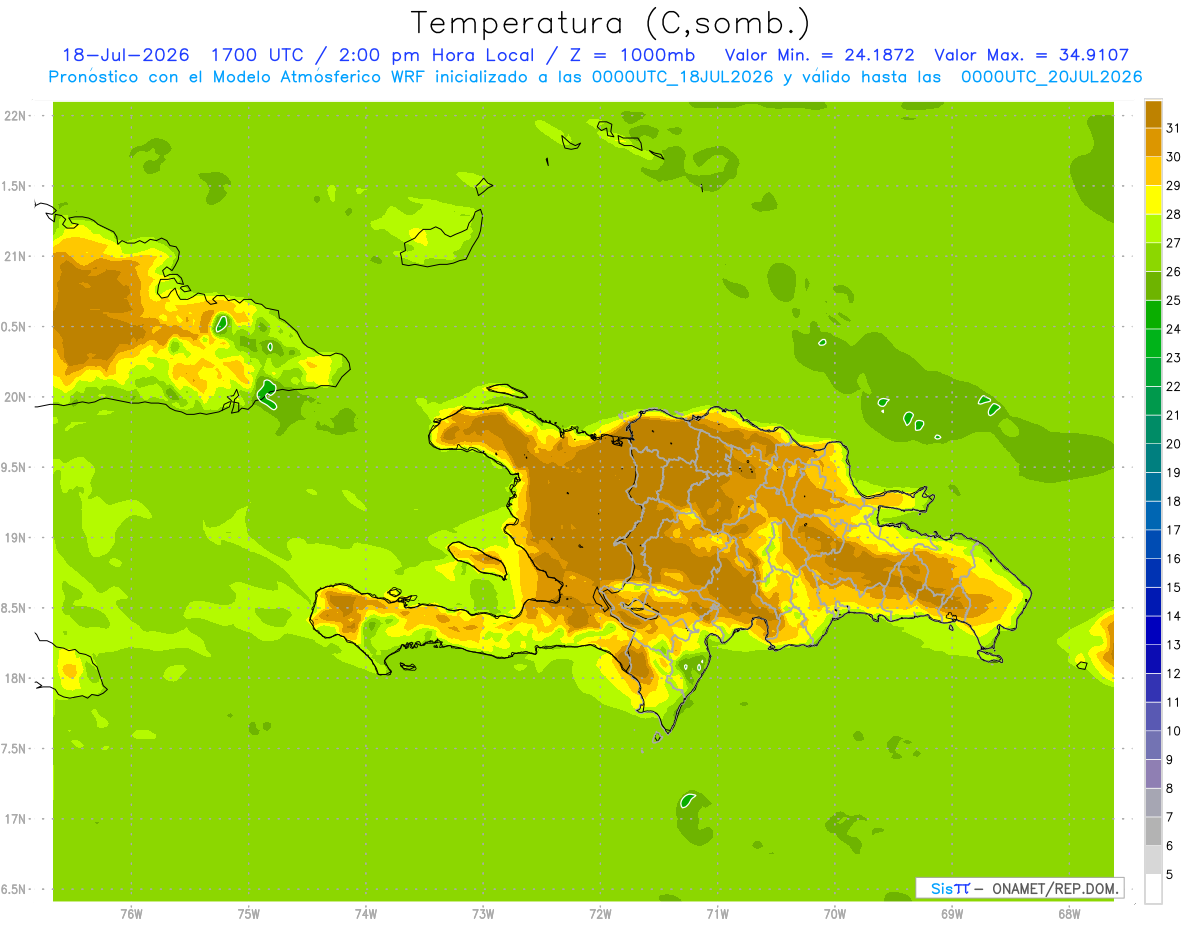Click the "8.5N" latitude label

[15, 608]
